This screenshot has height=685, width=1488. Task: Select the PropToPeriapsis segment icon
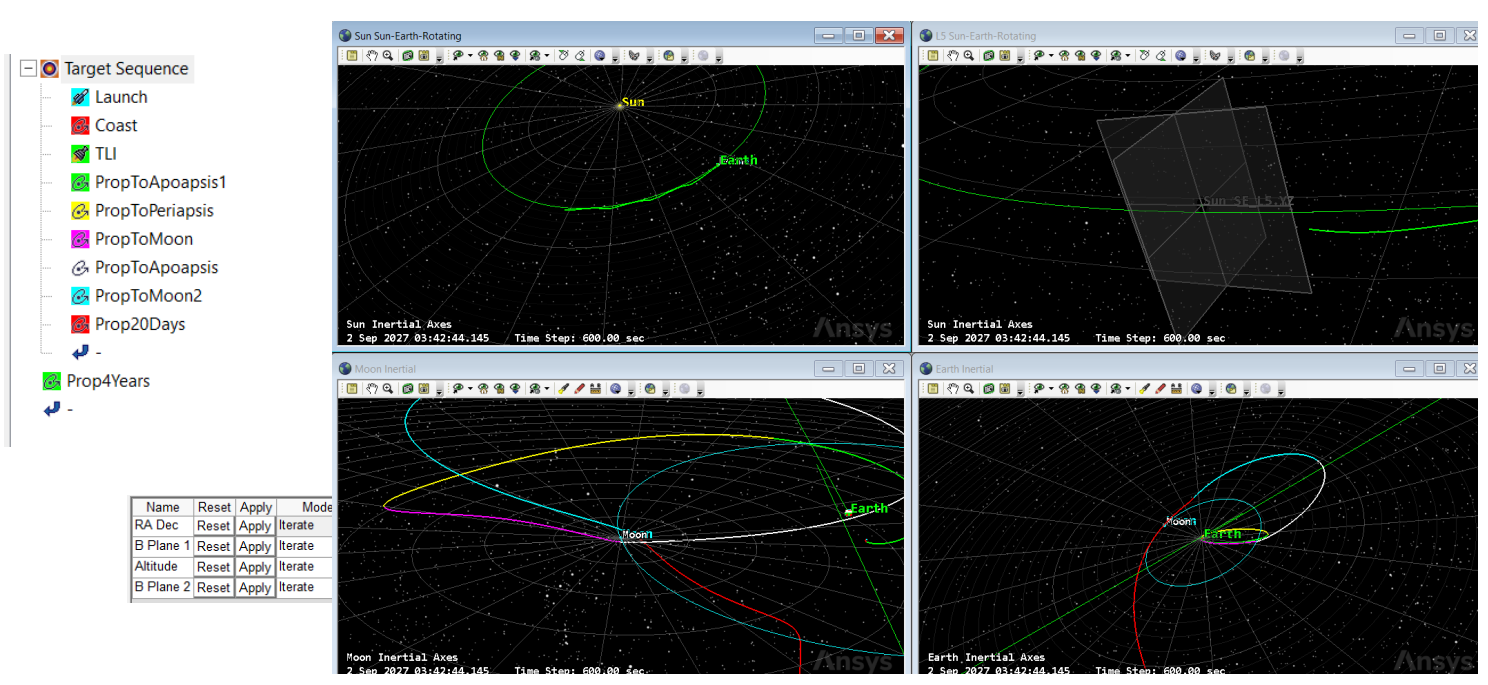click(x=80, y=210)
